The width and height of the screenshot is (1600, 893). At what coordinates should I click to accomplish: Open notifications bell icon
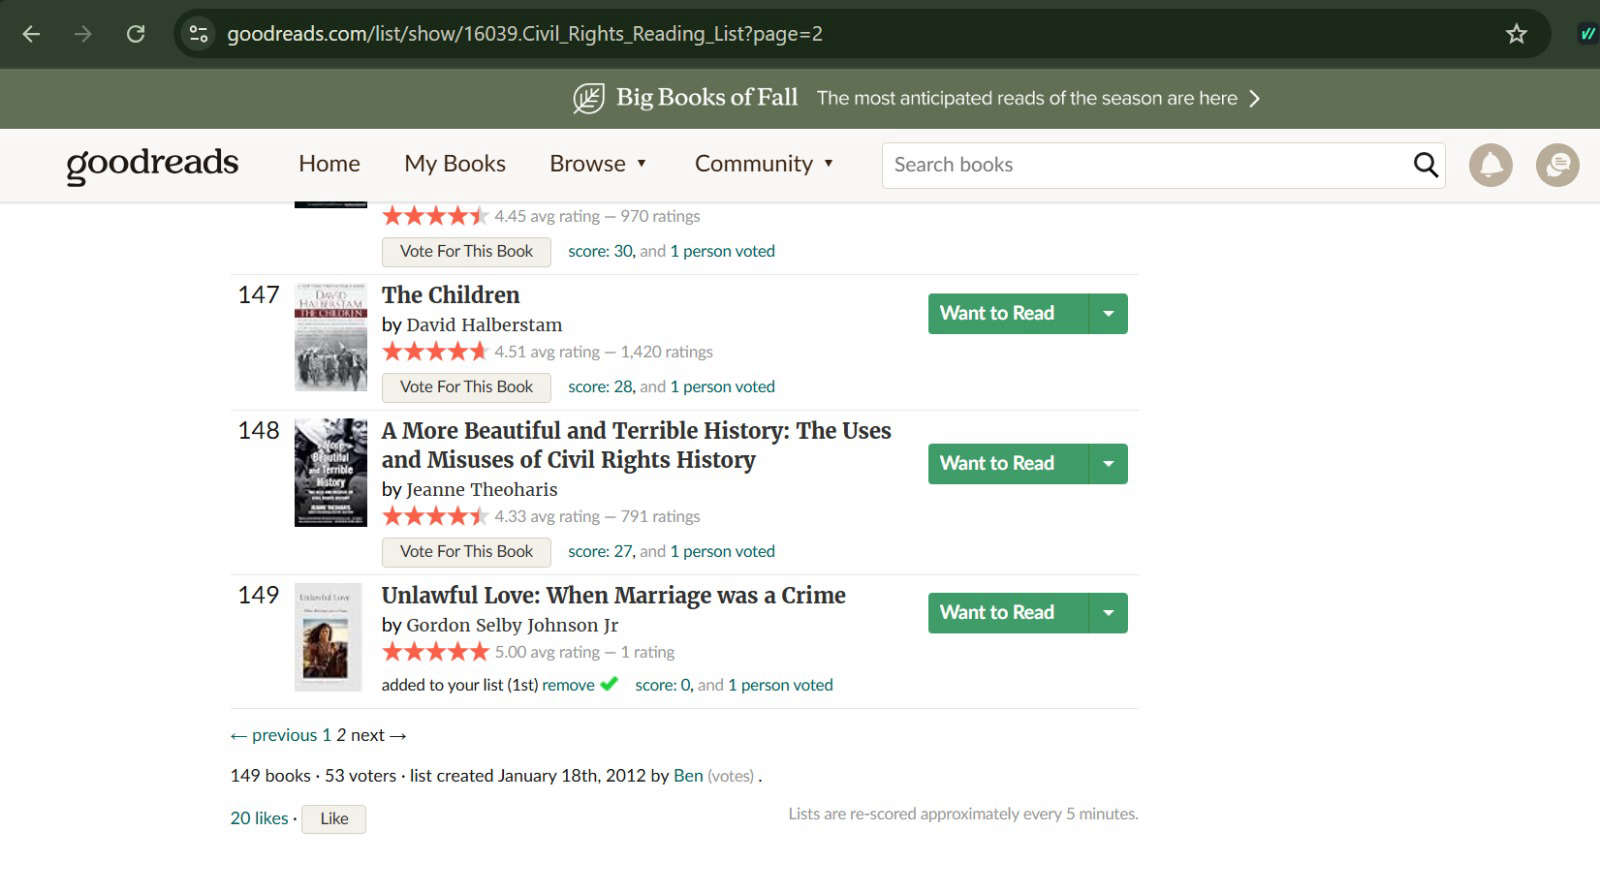point(1490,165)
